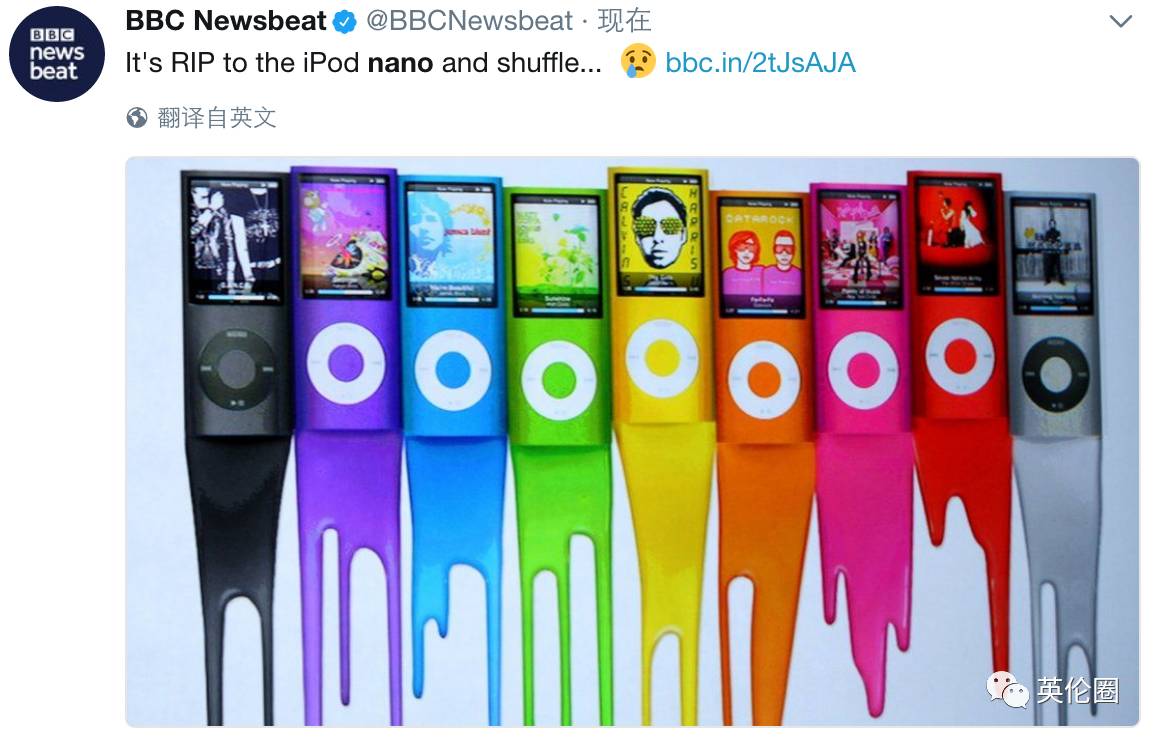Click the "翻译自英文" translation link
Screen dimensions: 1158x742
coord(216,117)
